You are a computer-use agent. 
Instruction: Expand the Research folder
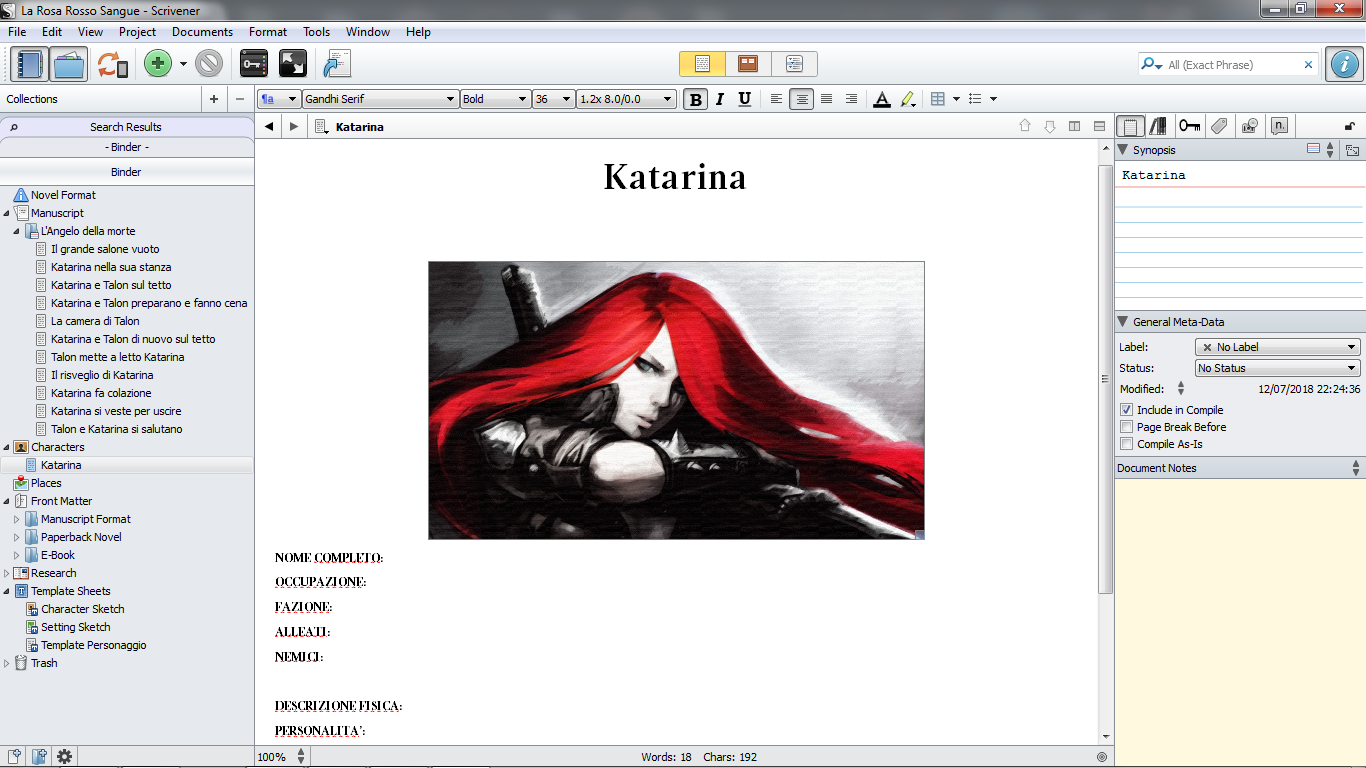pyautogui.click(x=7, y=573)
